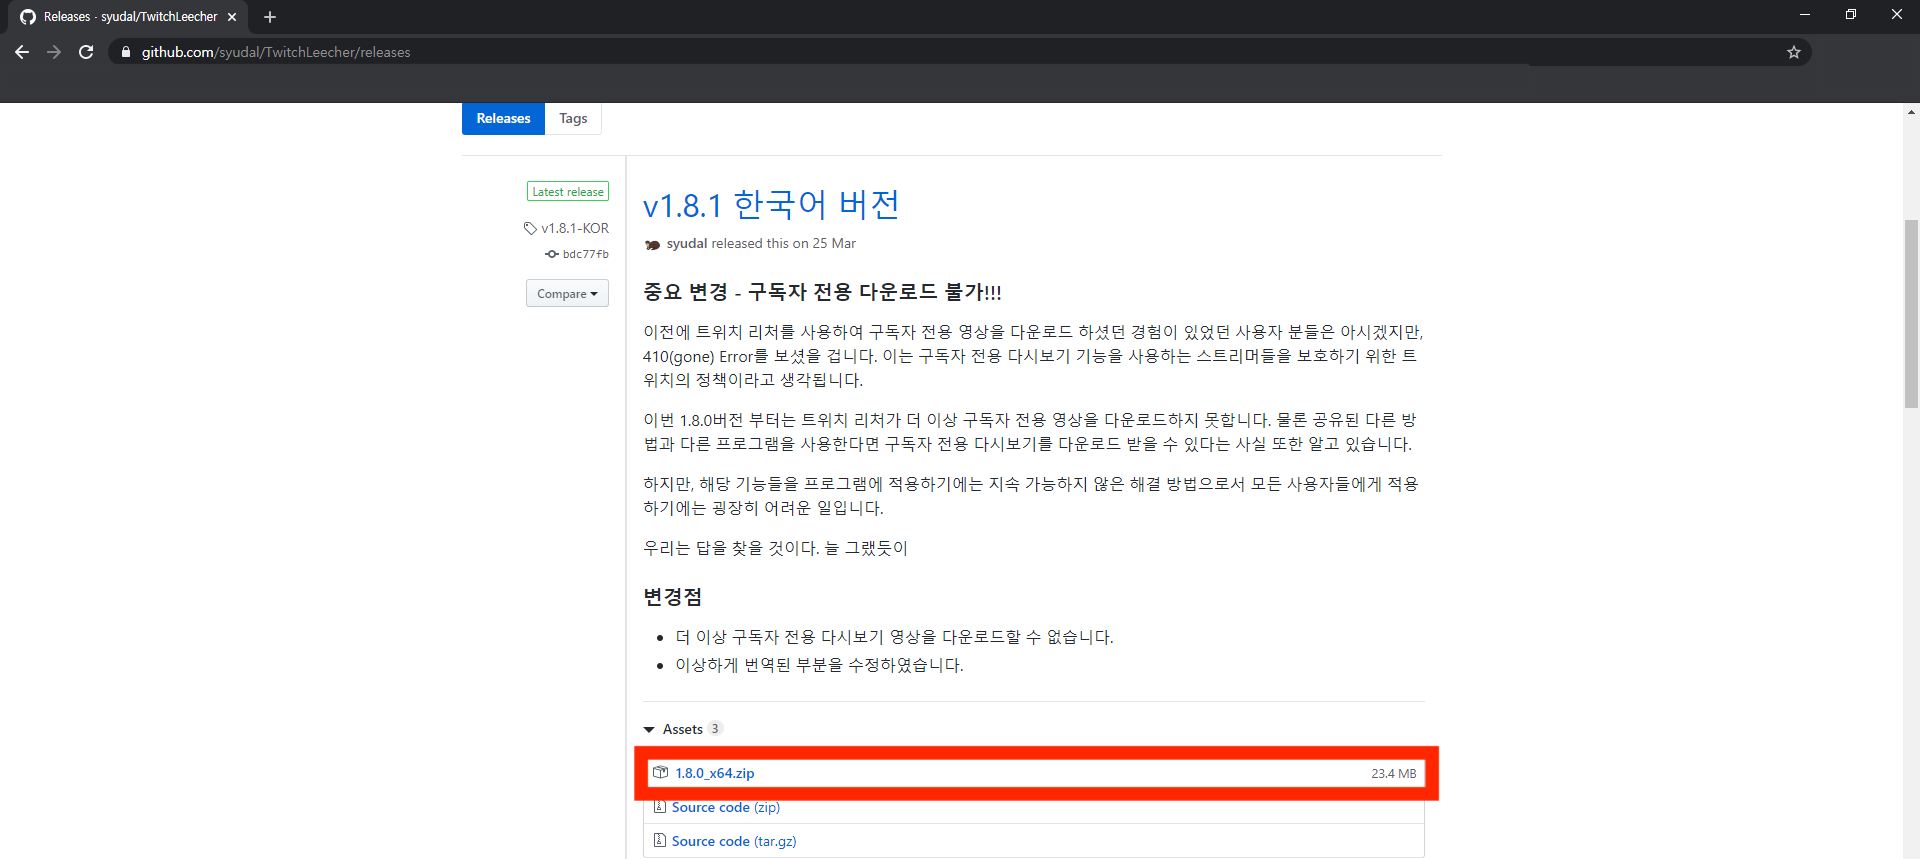Click the scrollbar up arrow

coord(1911,111)
